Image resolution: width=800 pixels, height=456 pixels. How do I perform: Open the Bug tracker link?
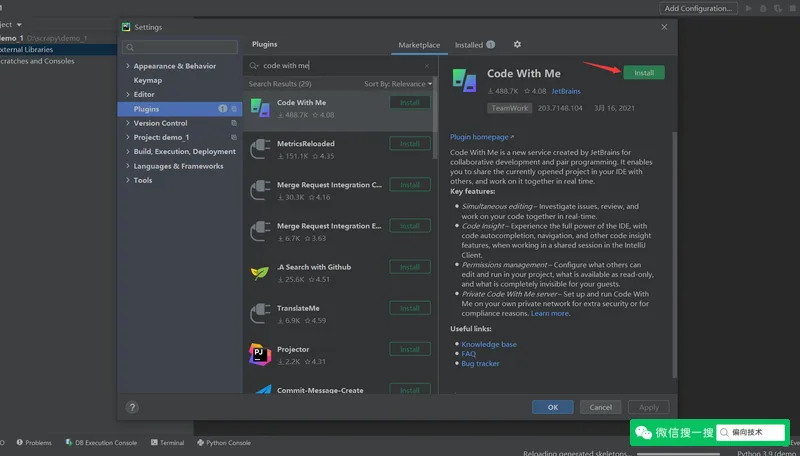[x=480, y=363]
